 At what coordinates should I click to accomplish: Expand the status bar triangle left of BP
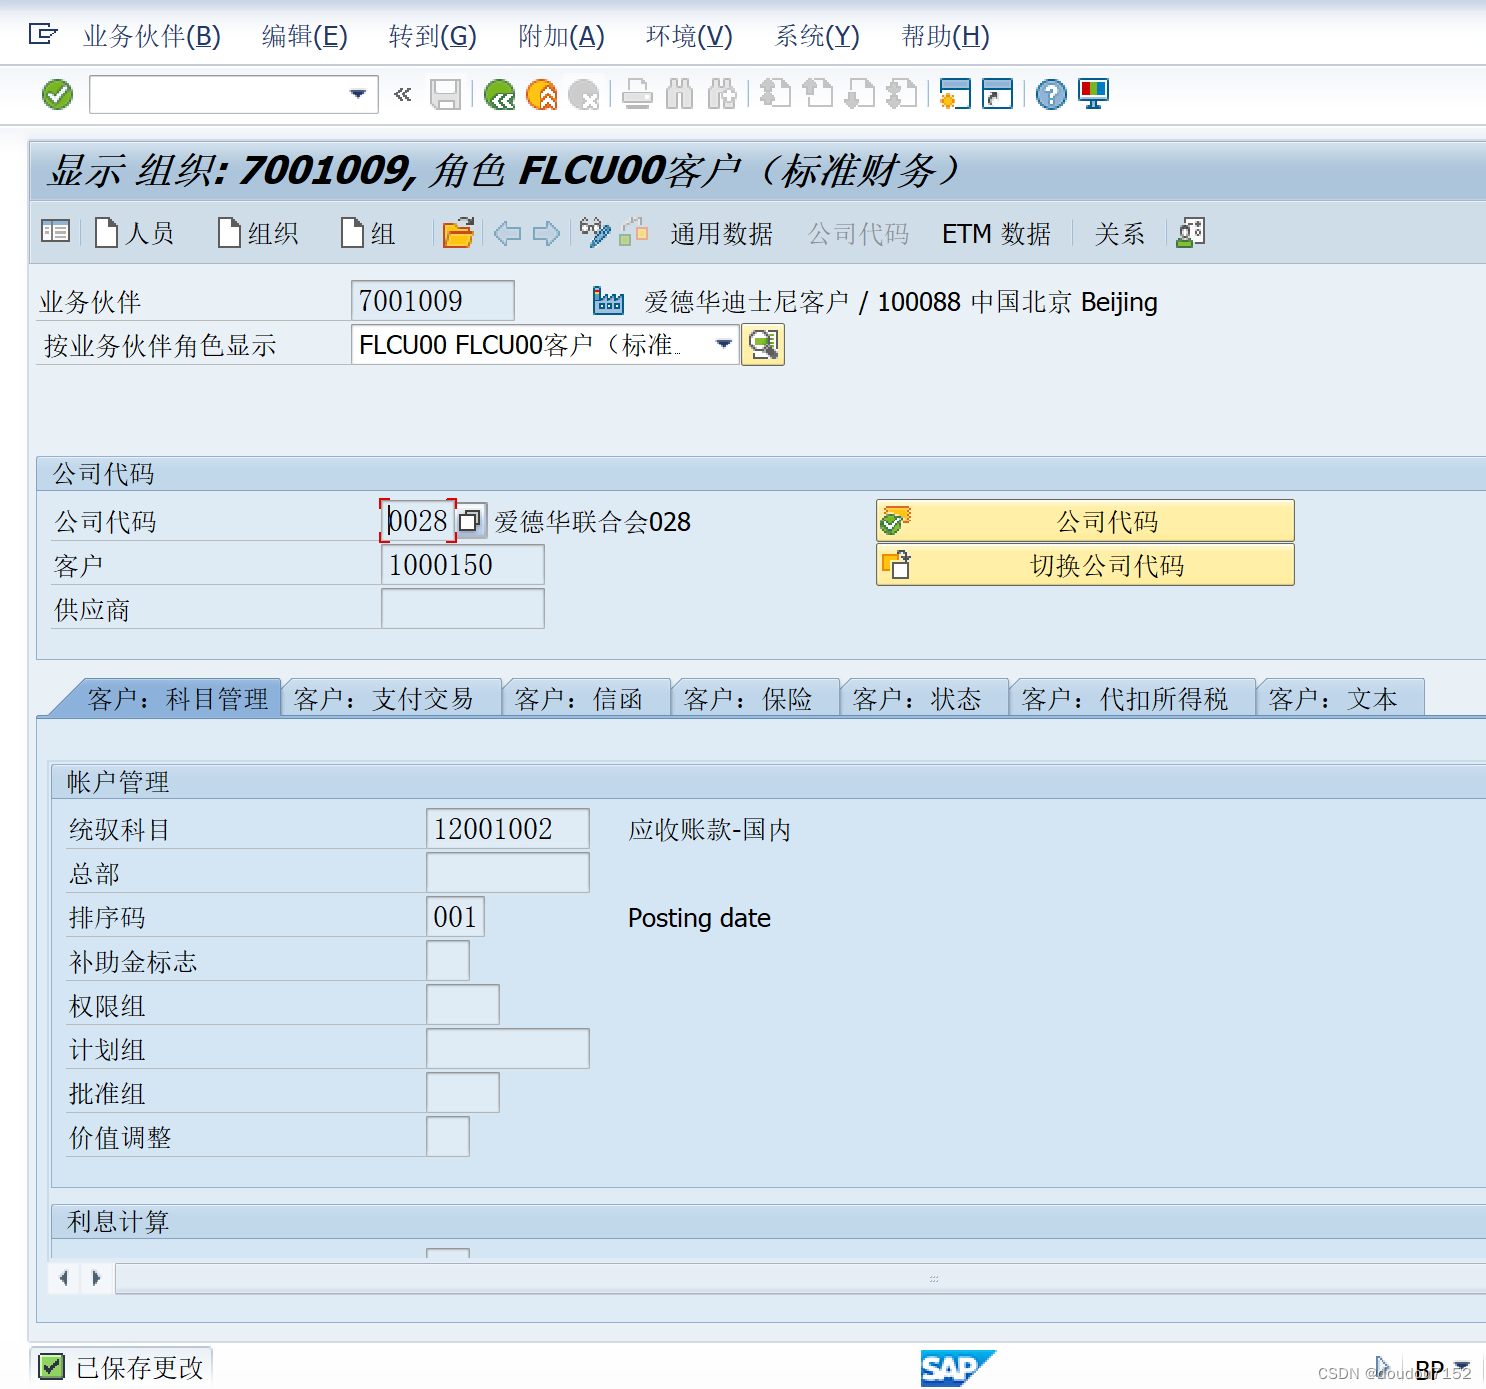[x=1382, y=1366]
